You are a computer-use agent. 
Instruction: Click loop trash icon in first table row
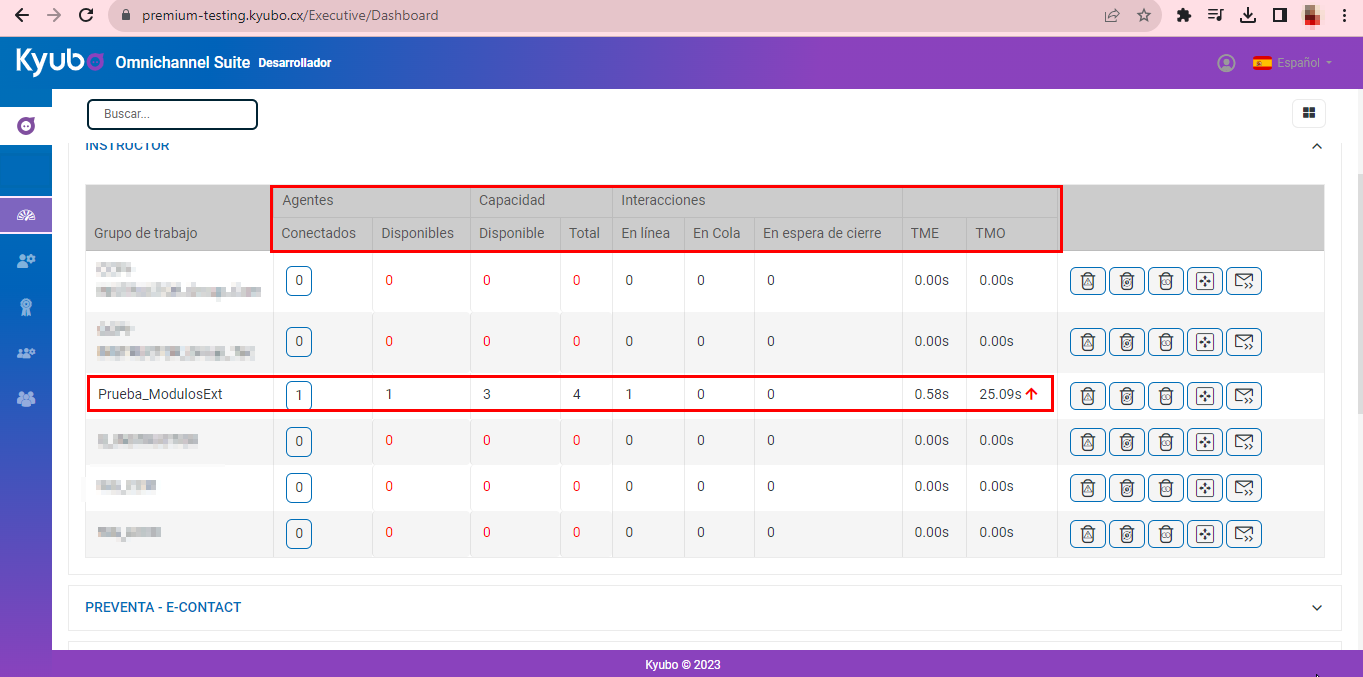[x=1166, y=281]
